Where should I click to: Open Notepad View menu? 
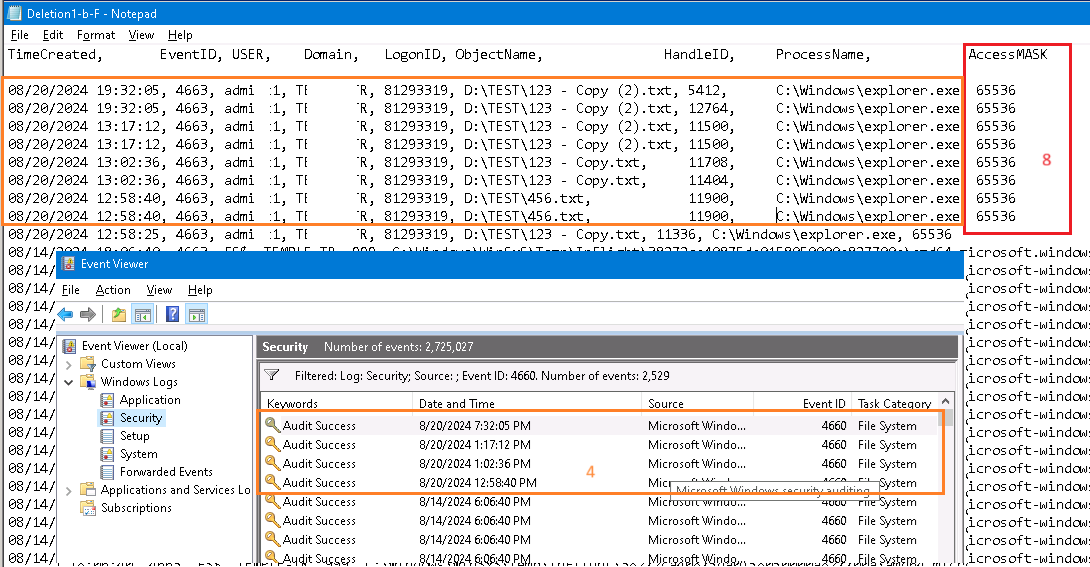(x=141, y=35)
